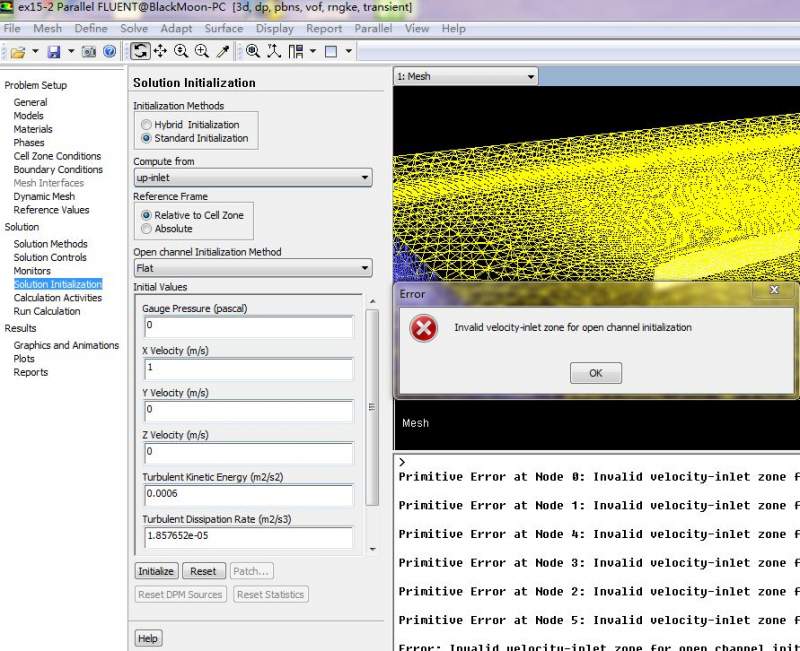Viewport: 800px width, 651px height.
Task: Click the Y Velocity input field
Action: (248, 411)
